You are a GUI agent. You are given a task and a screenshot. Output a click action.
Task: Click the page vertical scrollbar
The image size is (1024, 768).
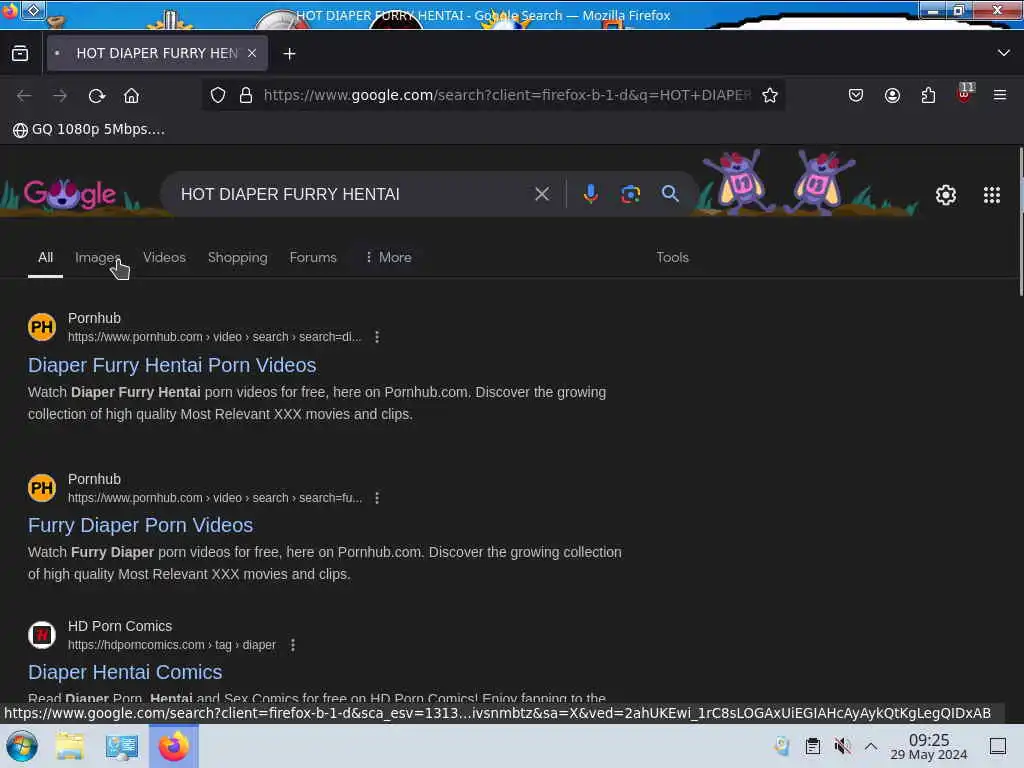click(1020, 222)
